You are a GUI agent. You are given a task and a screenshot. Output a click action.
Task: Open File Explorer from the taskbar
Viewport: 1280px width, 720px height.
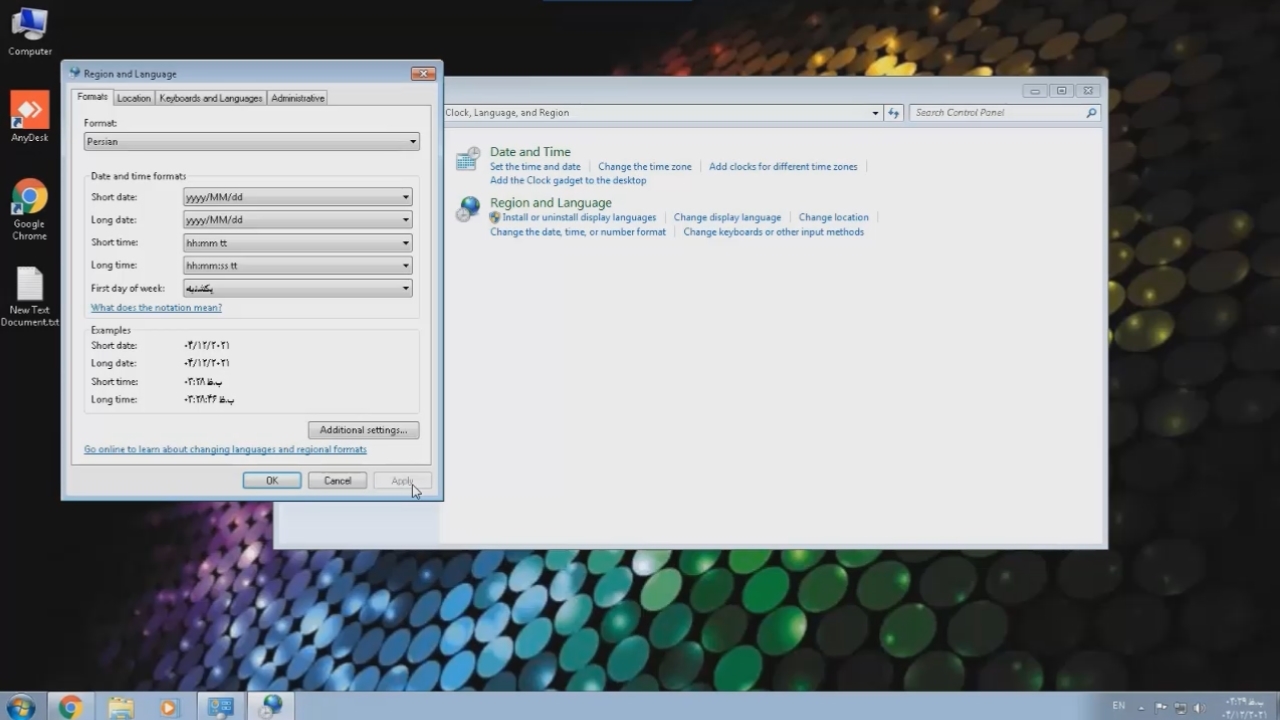tap(120, 707)
